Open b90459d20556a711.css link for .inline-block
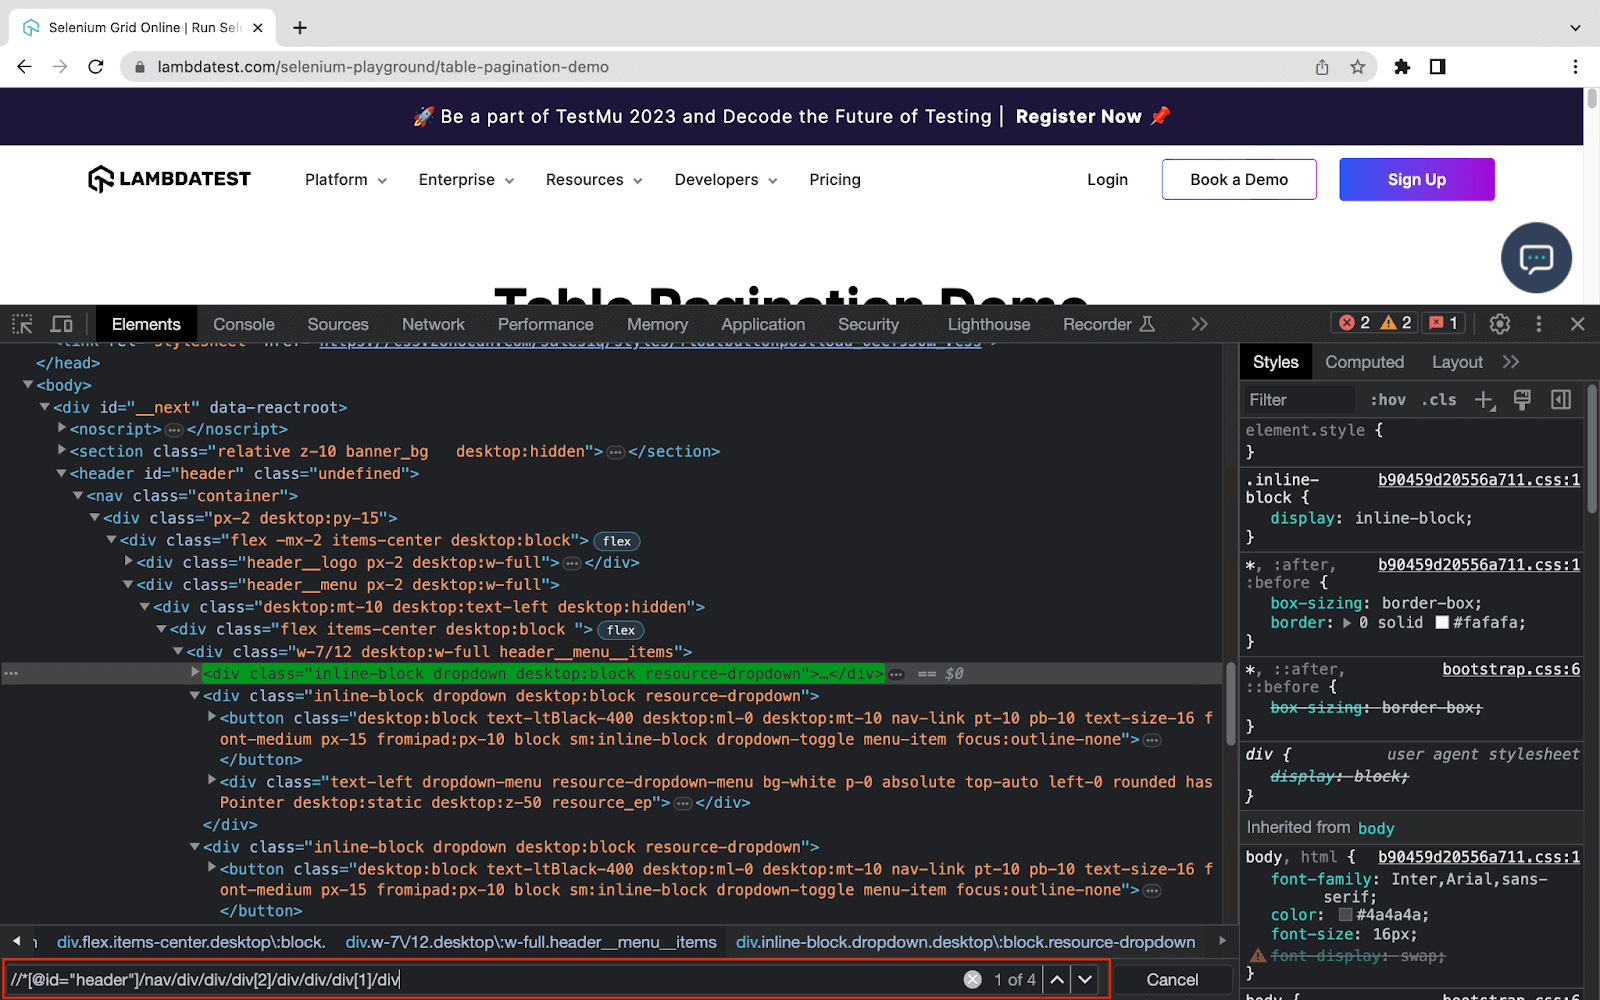This screenshot has height=1000, width=1600. pos(1479,480)
